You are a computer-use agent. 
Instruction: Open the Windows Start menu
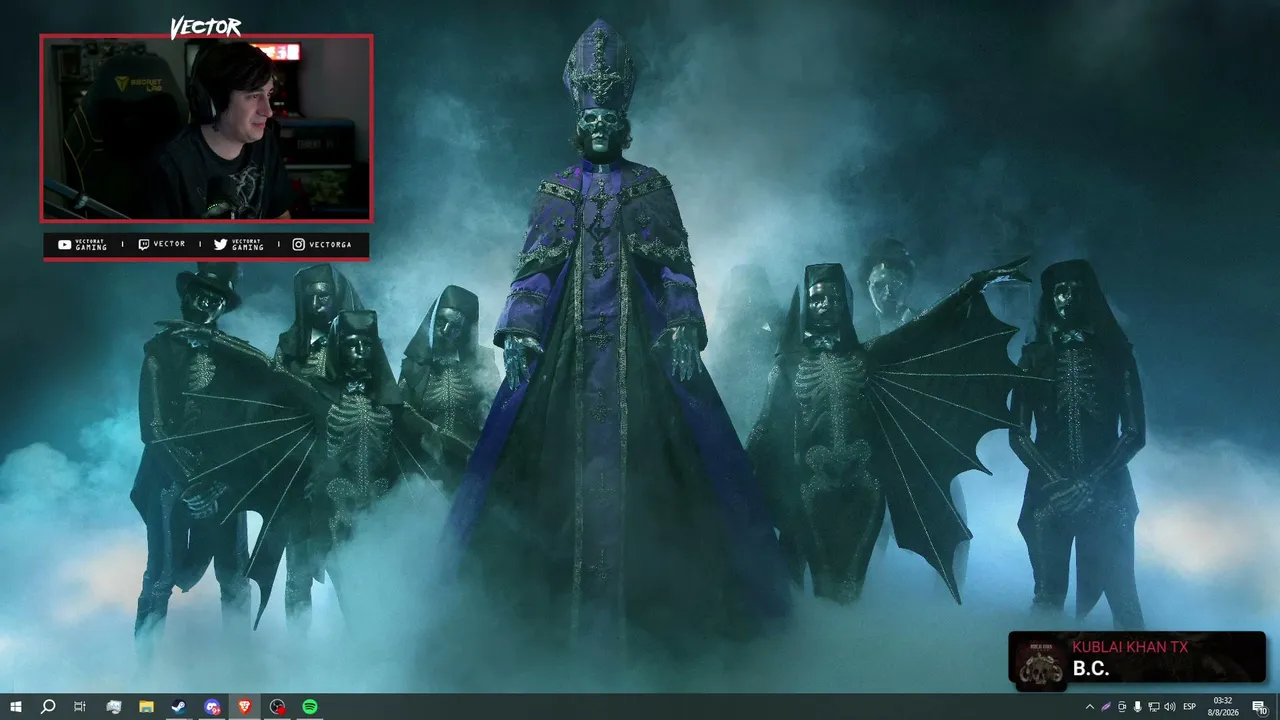pos(15,707)
